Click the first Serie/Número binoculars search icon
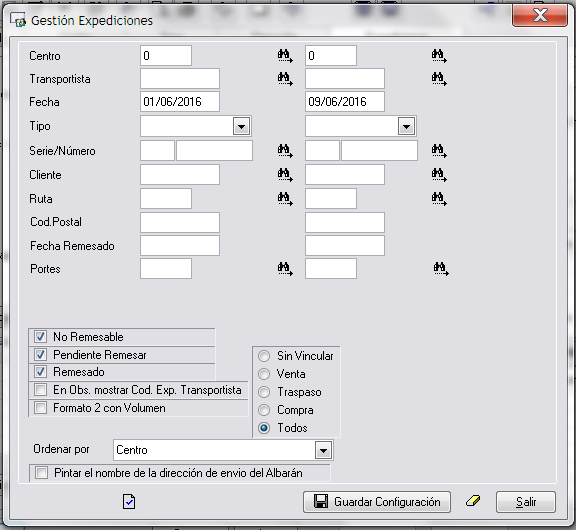Viewport: 576px width, 530px height. (285, 151)
